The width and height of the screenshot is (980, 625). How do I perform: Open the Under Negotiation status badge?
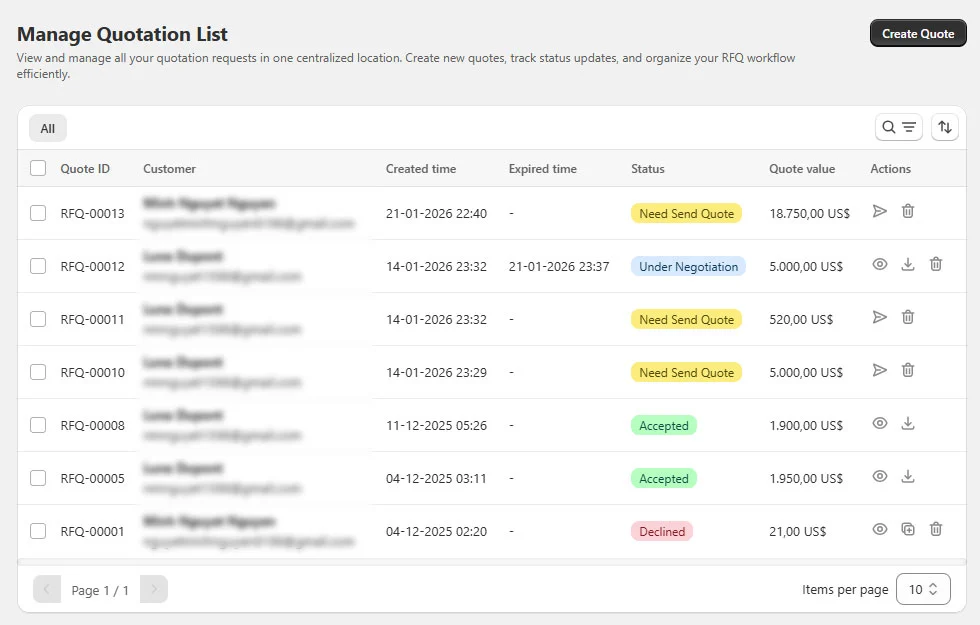click(687, 265)
